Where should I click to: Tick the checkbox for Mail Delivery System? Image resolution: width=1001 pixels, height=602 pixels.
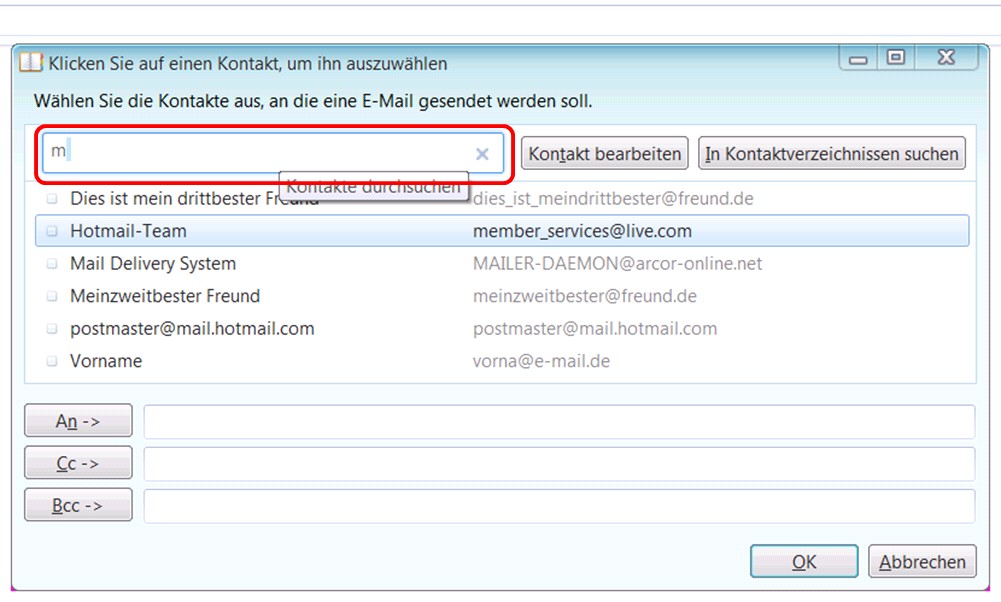52,264
